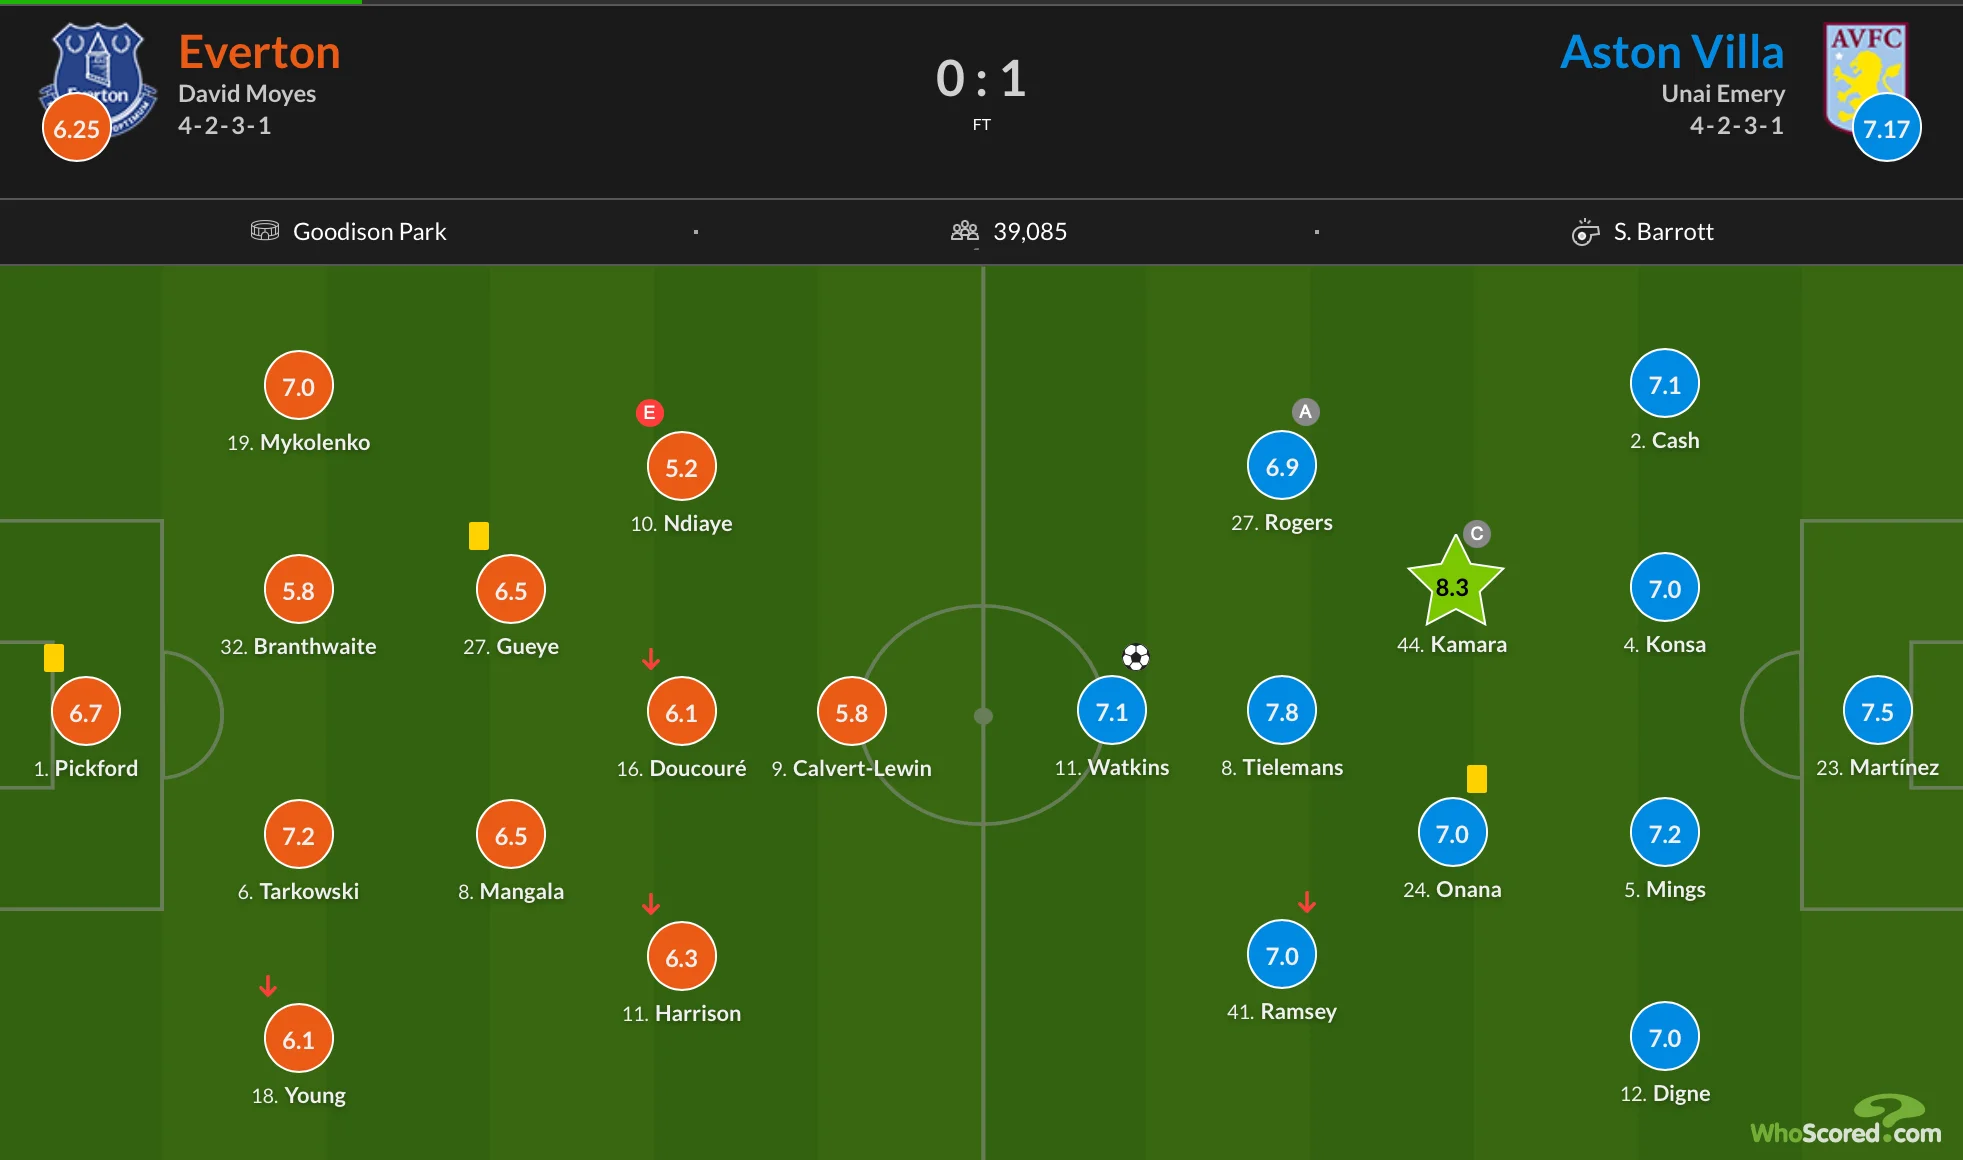Image resolution: width=1963 pixels, height=1160 pixels.
Task: Click the substitution arrow above Doucouré
Action: [x=651, y=659]
